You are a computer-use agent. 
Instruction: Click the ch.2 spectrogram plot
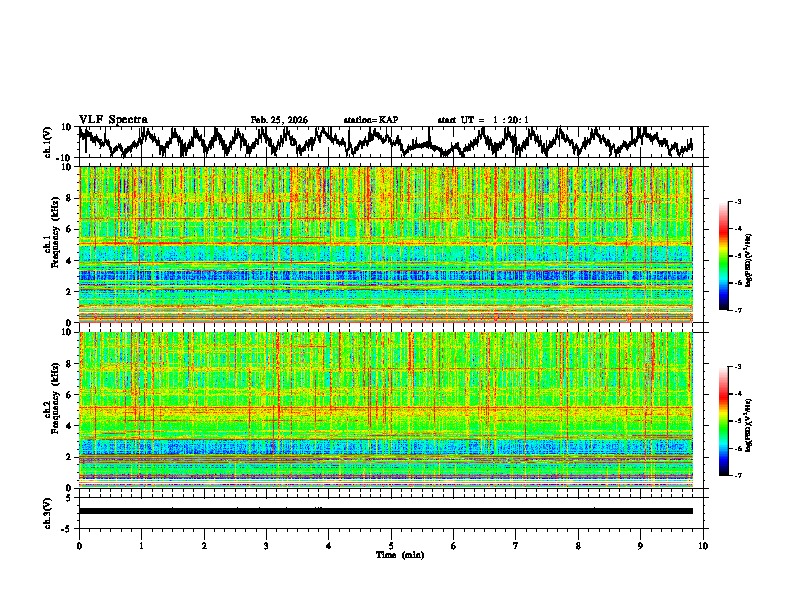[x=386, y=410]
